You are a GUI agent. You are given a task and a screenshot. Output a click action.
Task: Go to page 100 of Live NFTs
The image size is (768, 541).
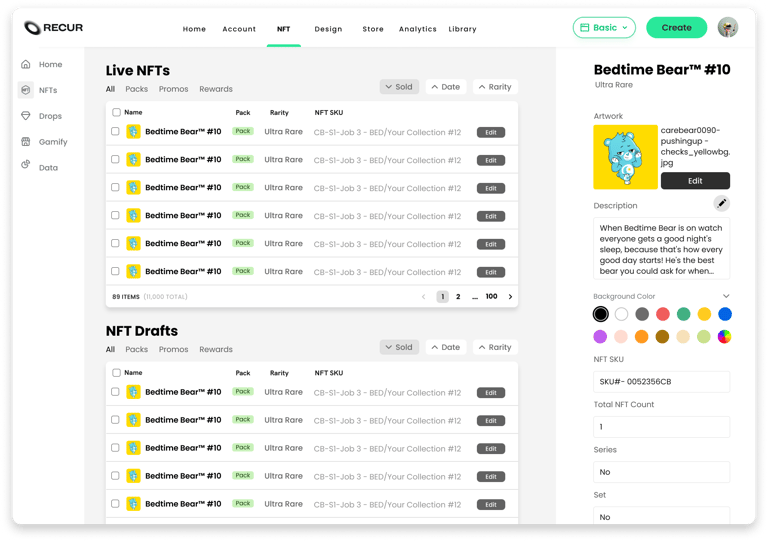coord(491,297)
